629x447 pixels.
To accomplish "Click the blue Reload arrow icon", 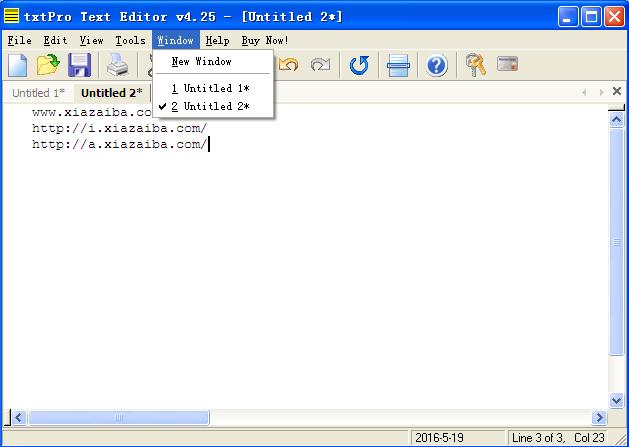I will (359, 65).
